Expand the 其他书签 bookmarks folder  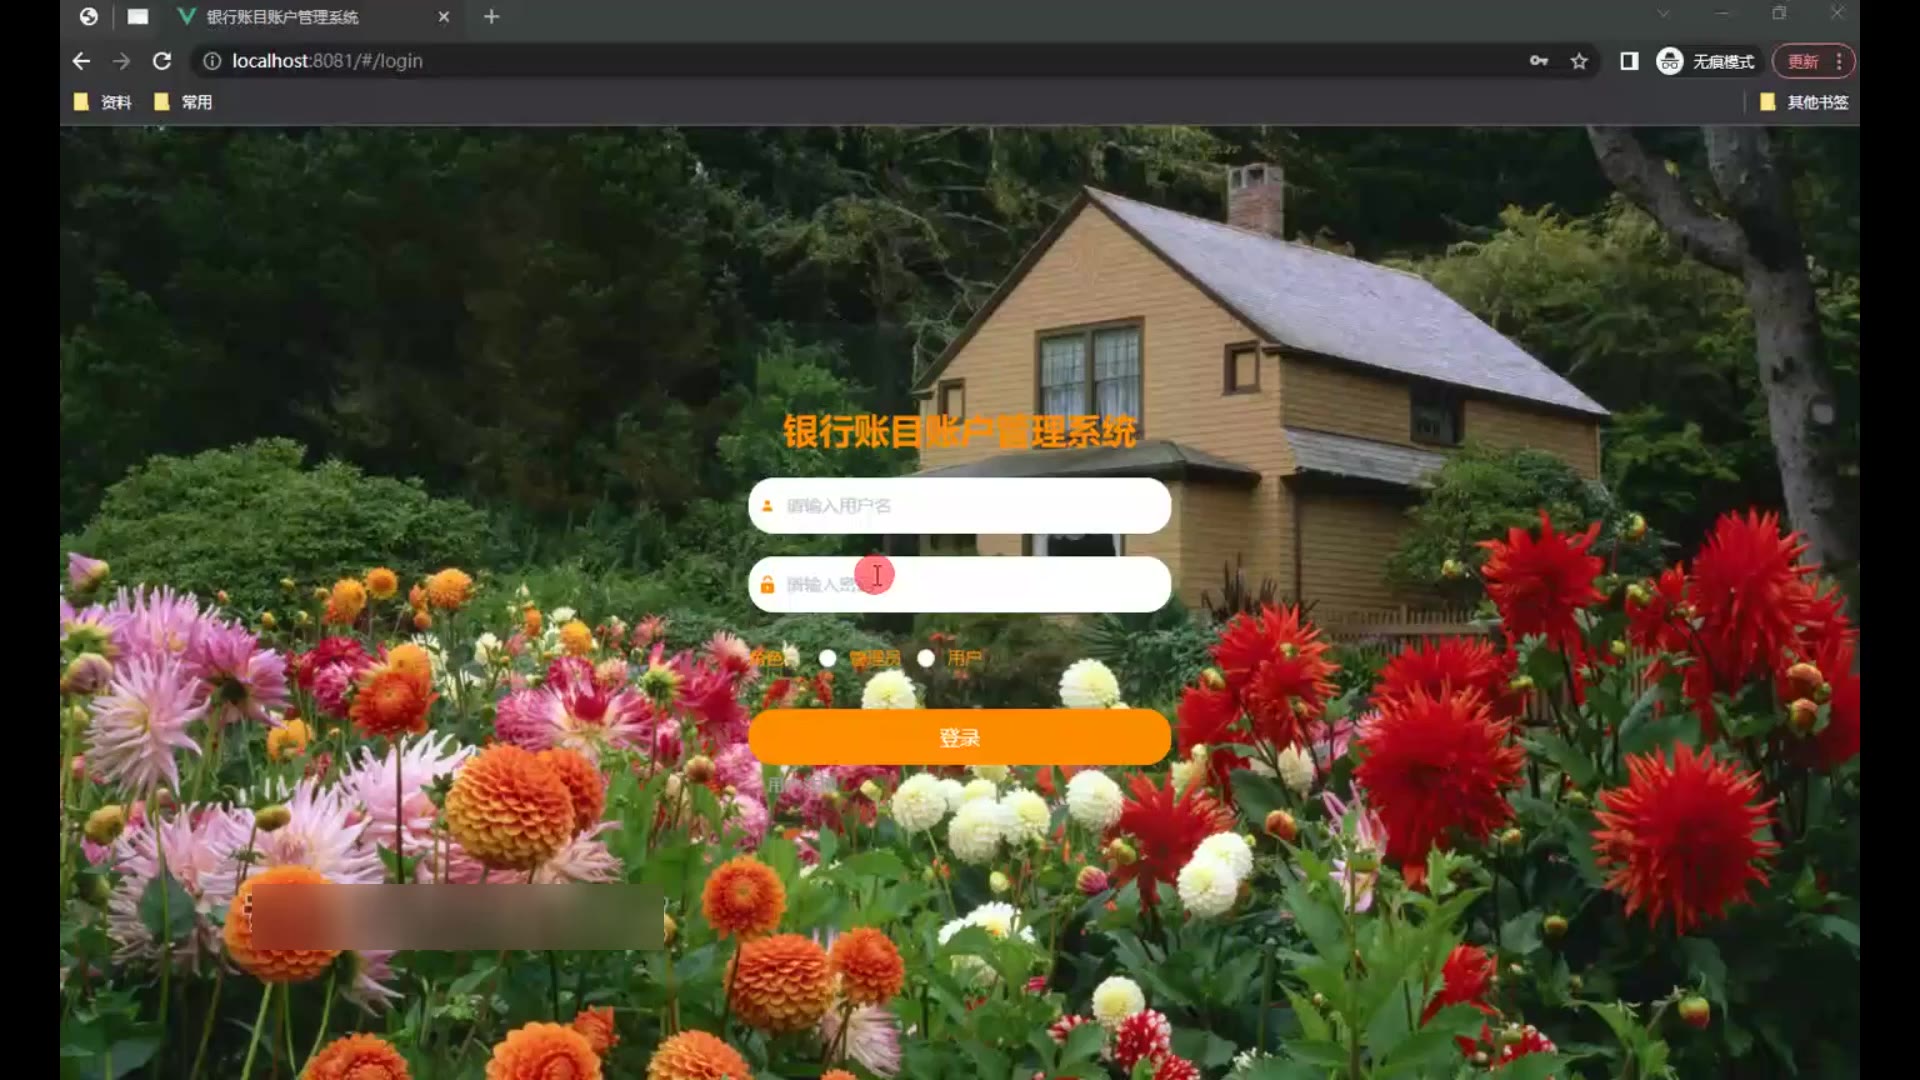coord(1804,102)
